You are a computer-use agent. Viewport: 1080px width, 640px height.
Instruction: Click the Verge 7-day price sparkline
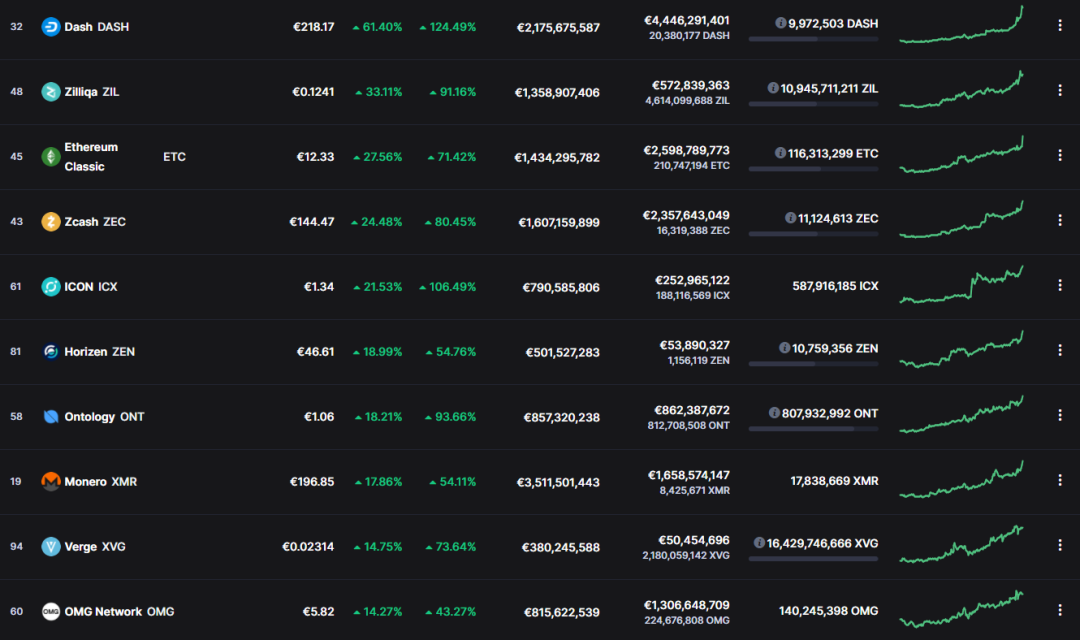pos(962,544)
